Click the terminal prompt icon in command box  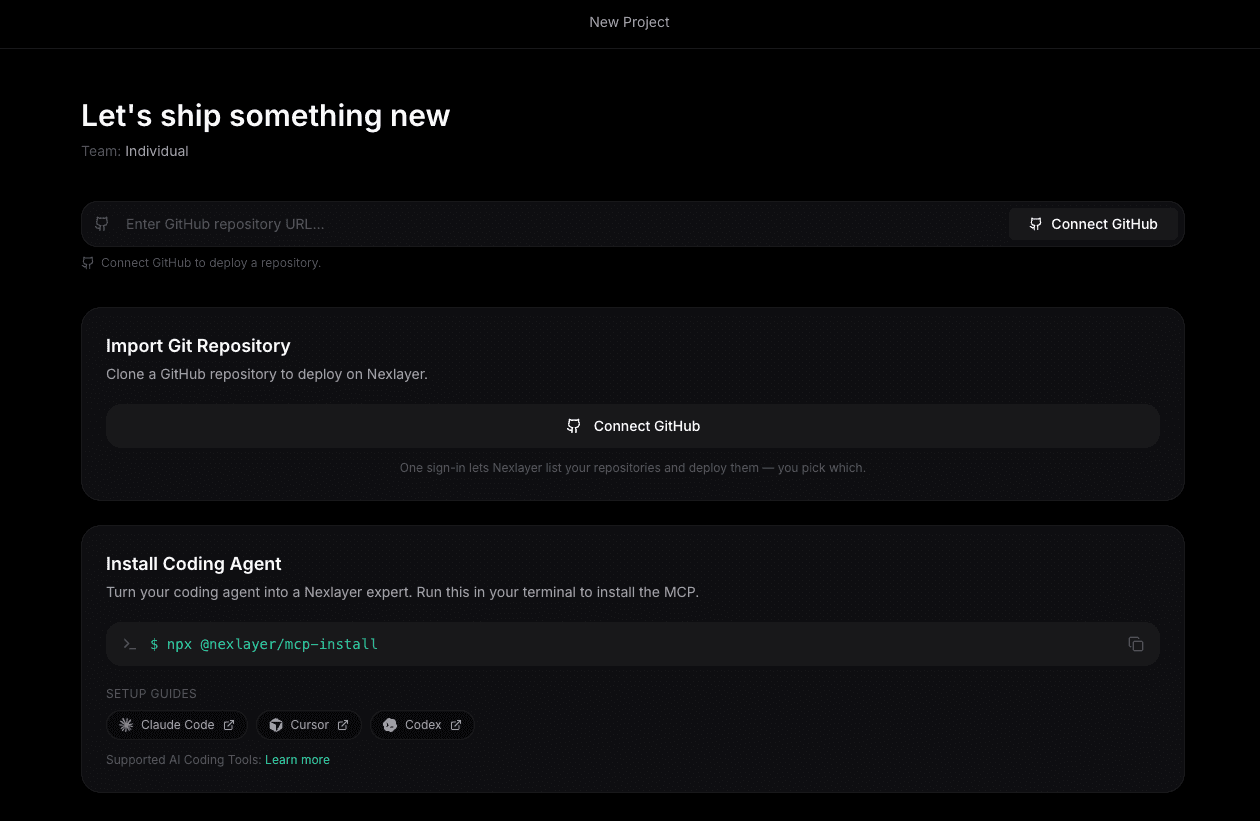[x=129, y=644]
